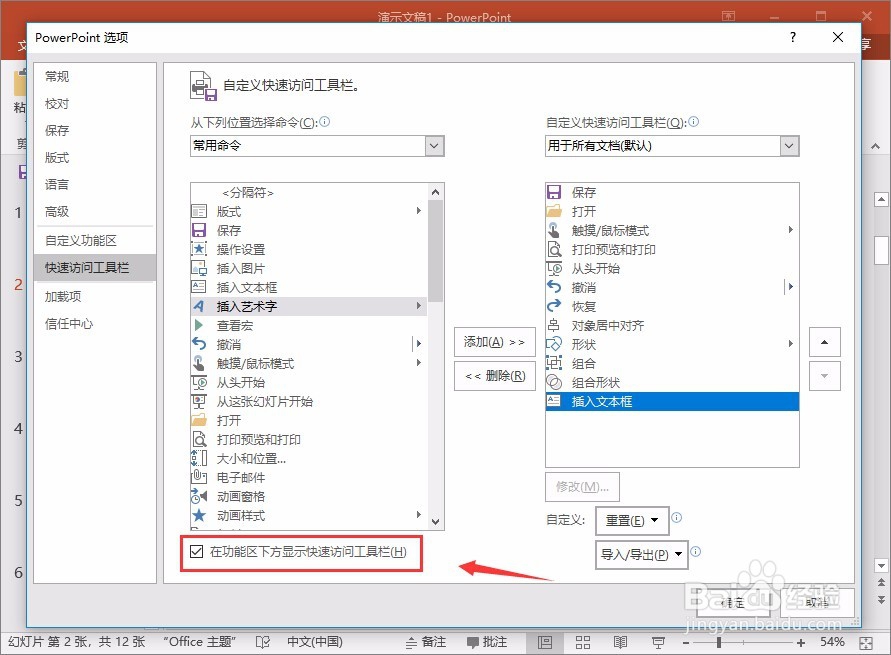Expand the 动画样式 submenu arrow
Viewport: 891px width, 655px height.
click(x=419, y=515)
